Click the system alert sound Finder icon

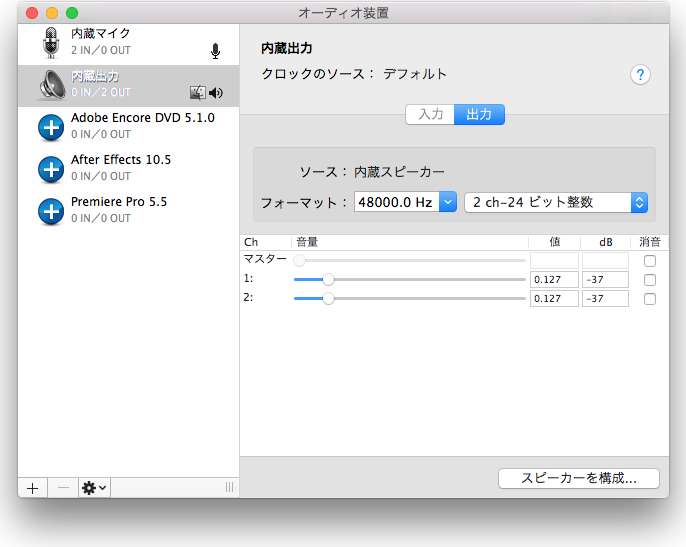[198, 92]
